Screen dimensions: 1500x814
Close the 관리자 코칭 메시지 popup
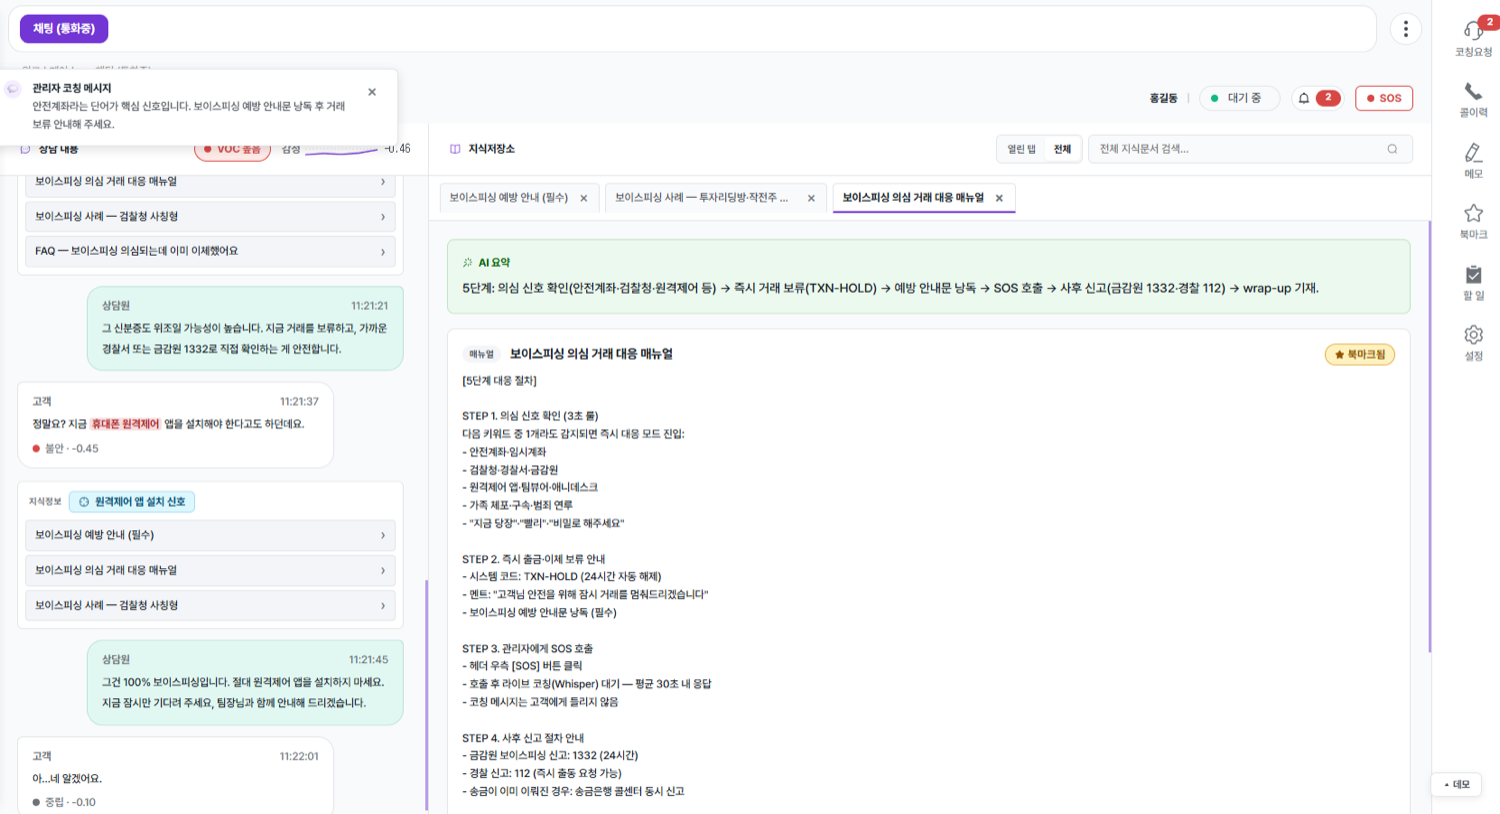(372, 92)
